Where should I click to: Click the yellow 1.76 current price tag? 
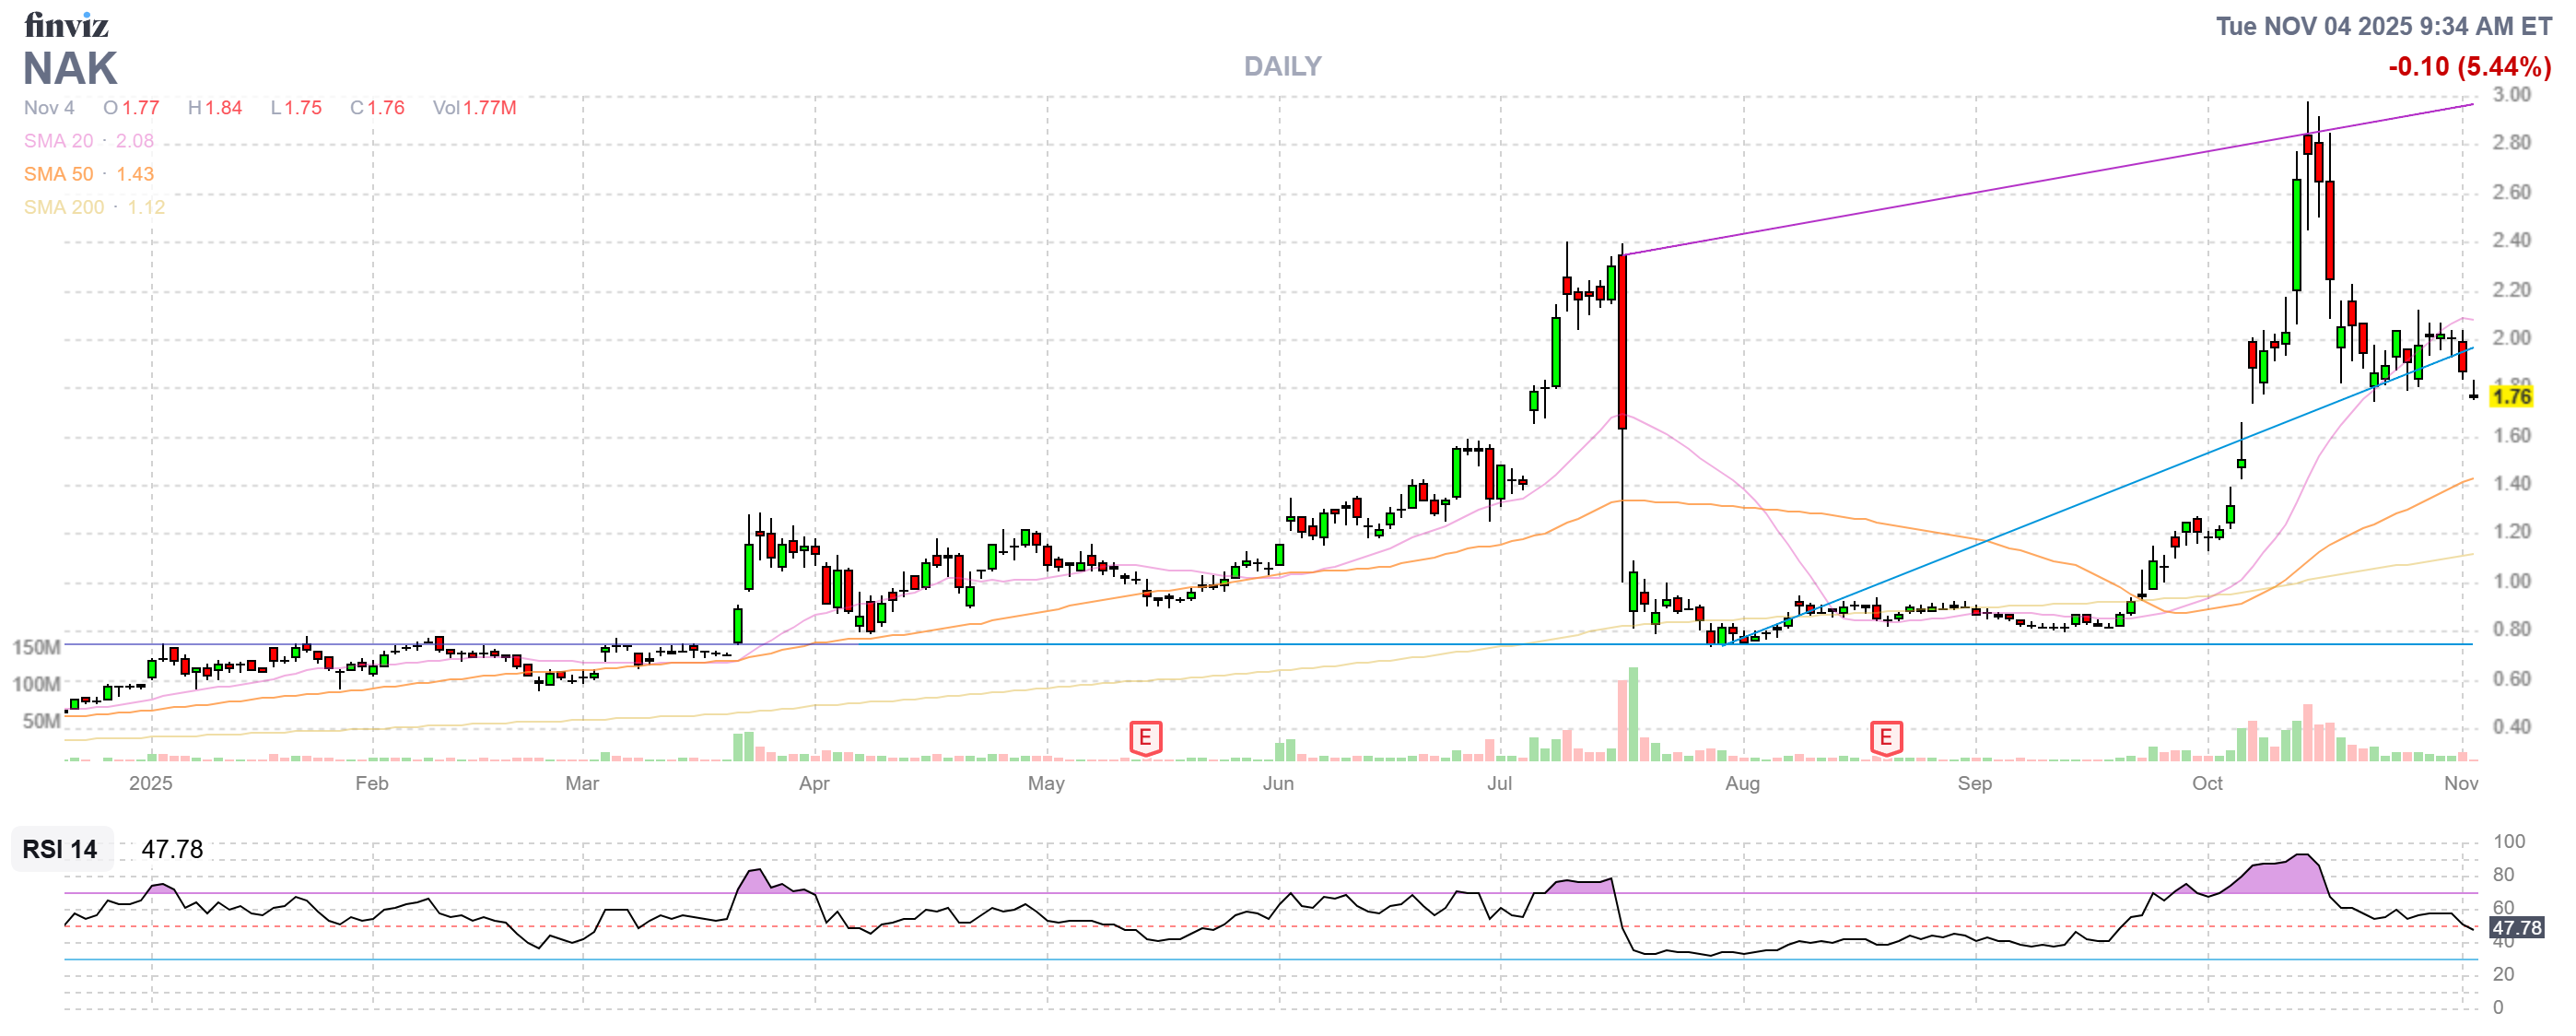point(2511,397)
